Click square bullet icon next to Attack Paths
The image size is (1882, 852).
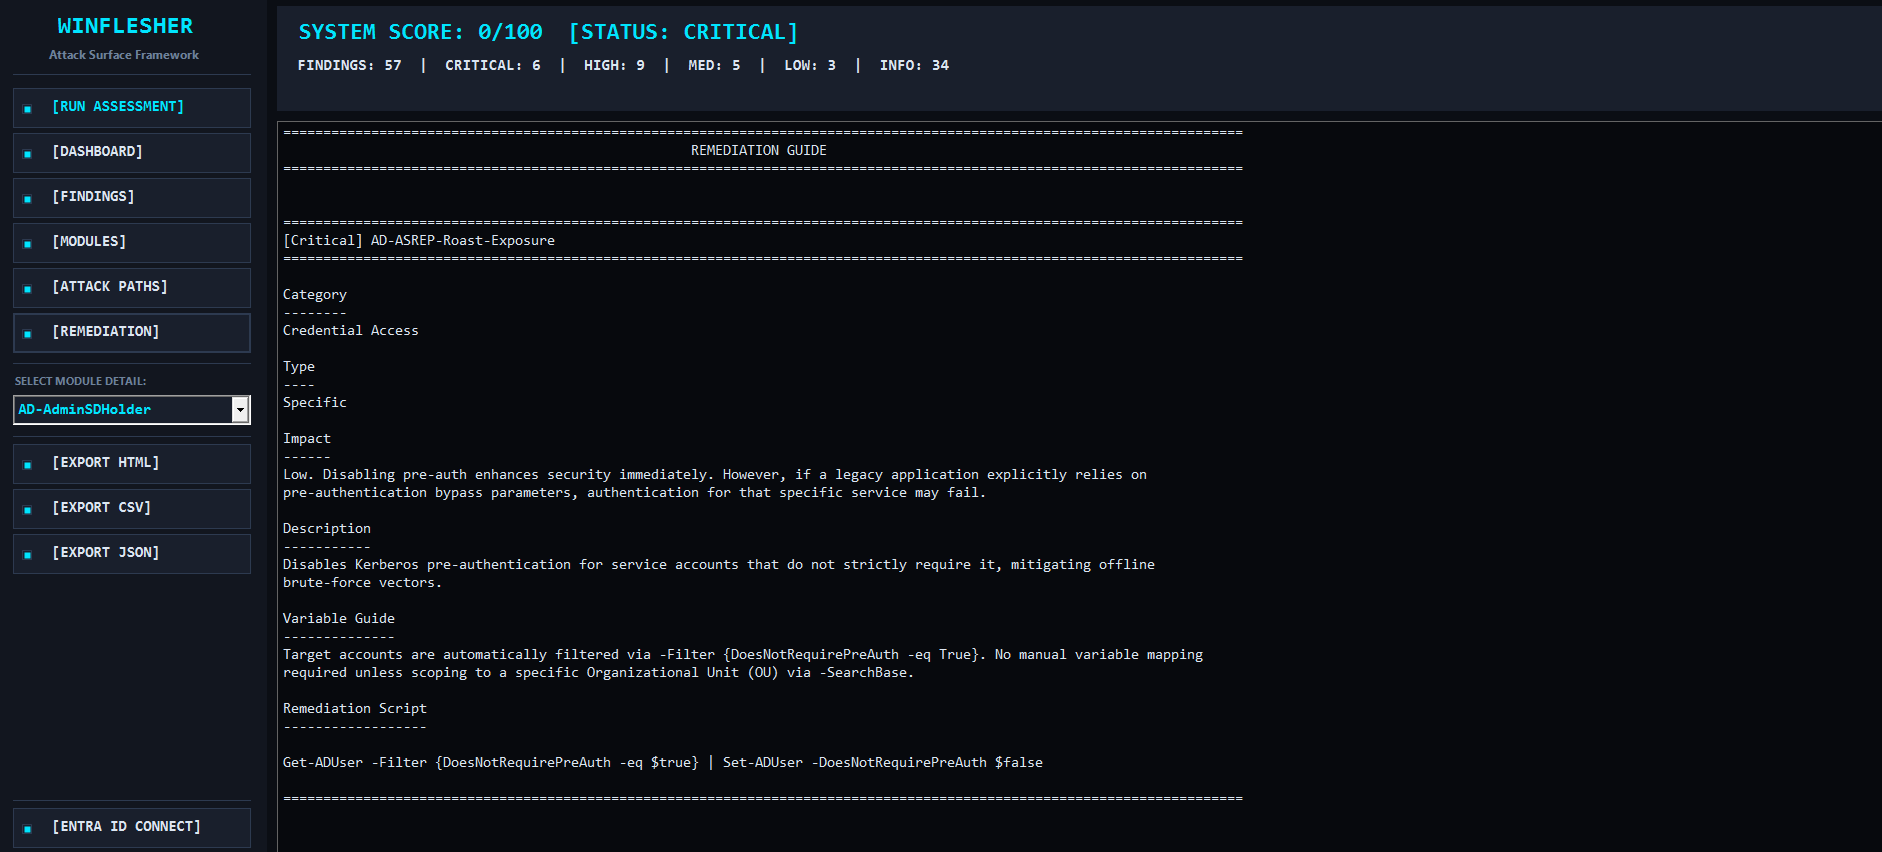click(28, 289)
